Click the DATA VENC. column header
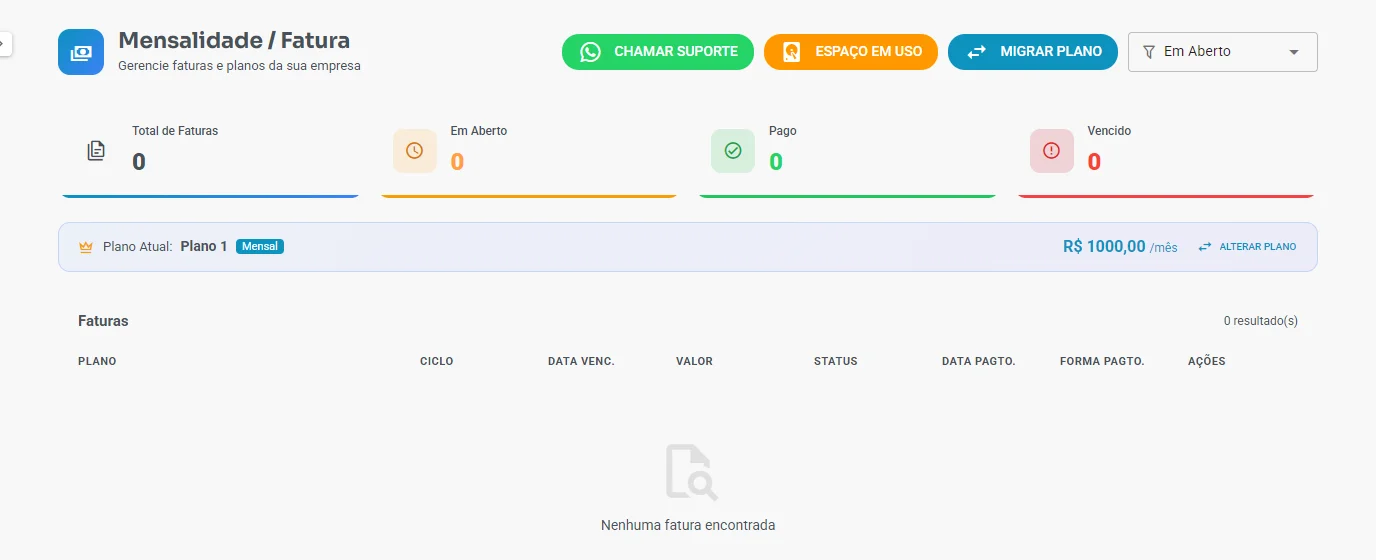Viewport: 1376px width, 560px height. point(581,361)
